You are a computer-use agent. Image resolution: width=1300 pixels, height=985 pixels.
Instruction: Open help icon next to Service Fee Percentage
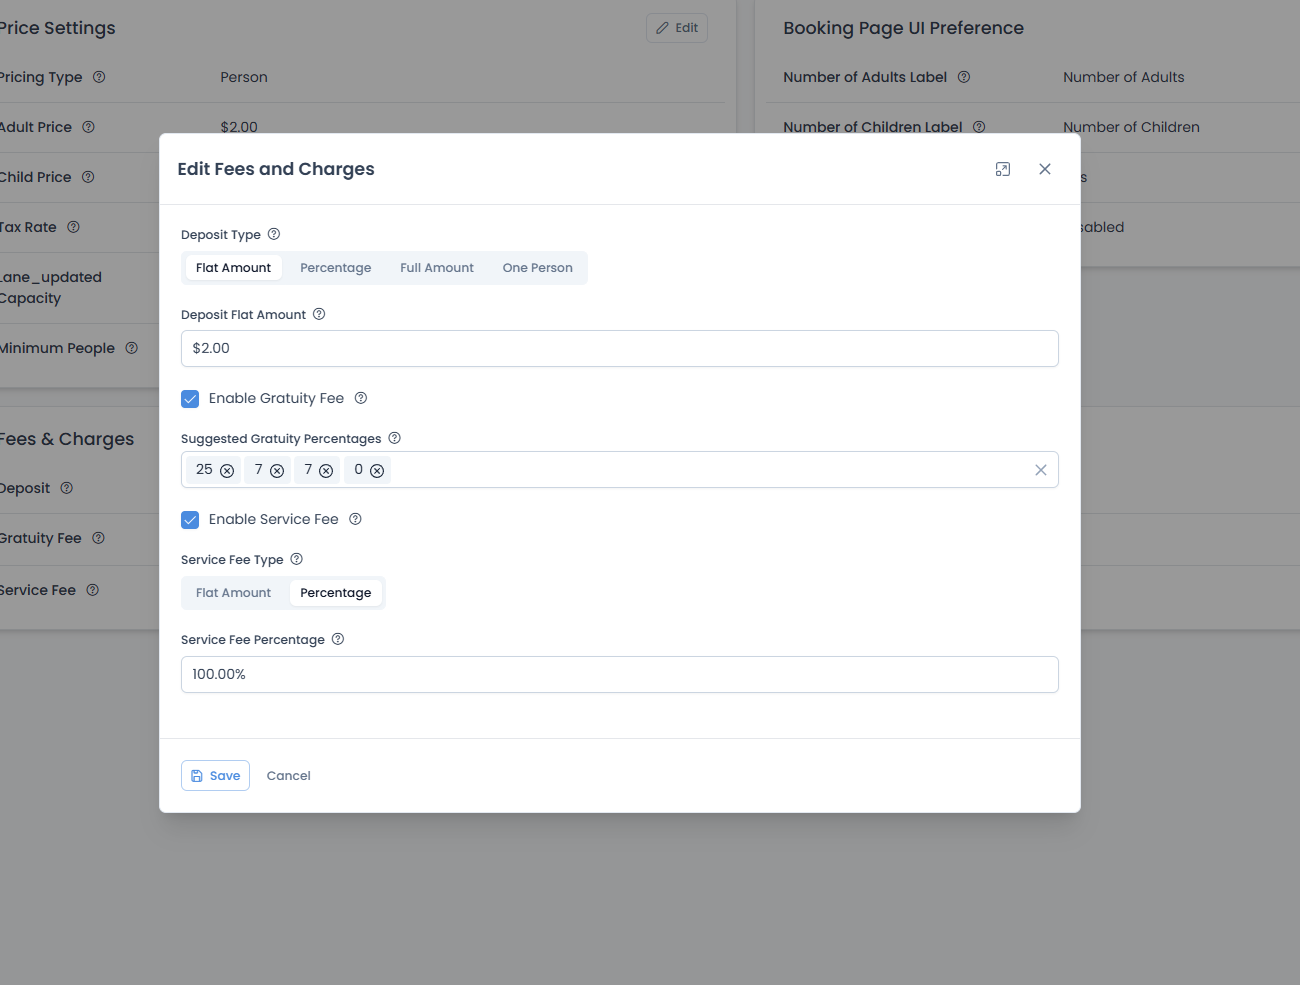tap(338, 639)
